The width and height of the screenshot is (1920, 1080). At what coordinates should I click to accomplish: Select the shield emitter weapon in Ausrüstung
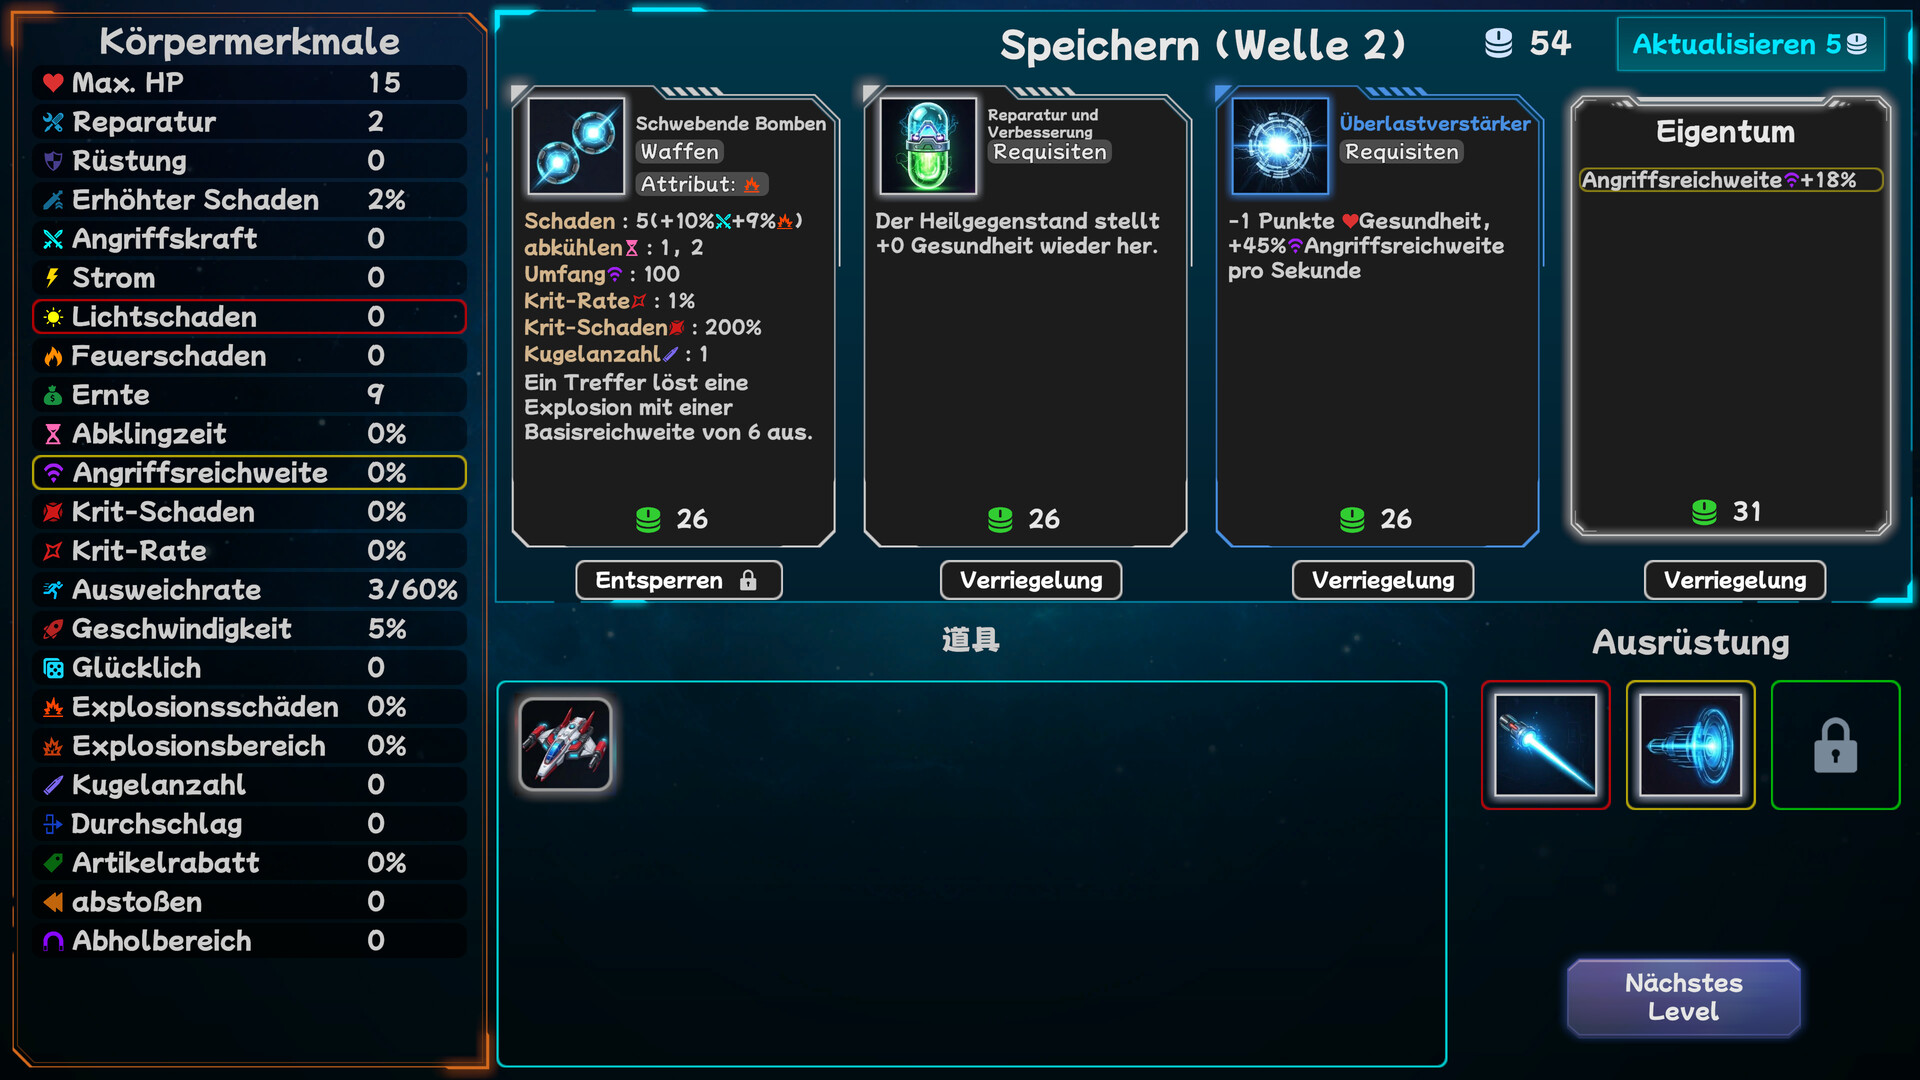pyautogui.click(x=1691, y=745)
